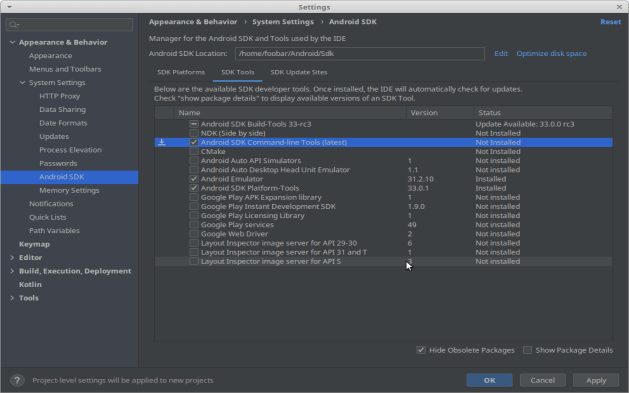The width and height of the screenshot is (629, 393).
Task: Select HTTP Proxy in settings tree
Action: tap(60, 96)
